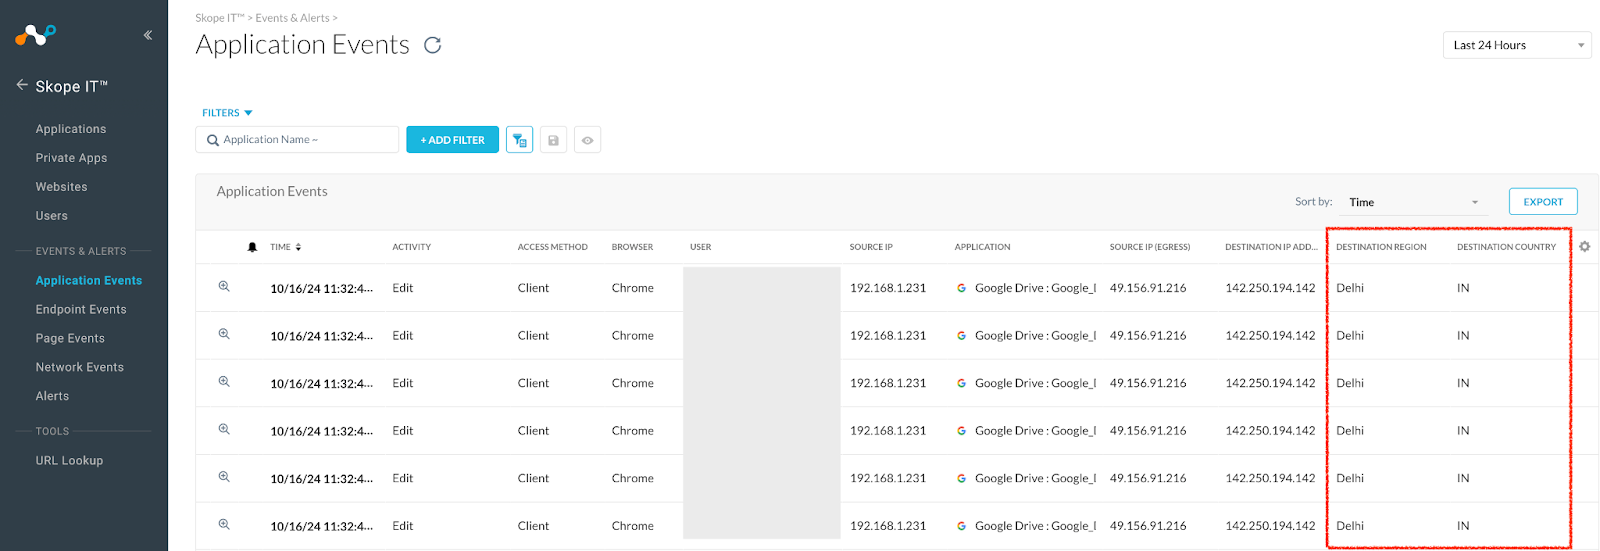Click the SOURCE IP column header
The image size is (1600, 551).
[871, 247]
